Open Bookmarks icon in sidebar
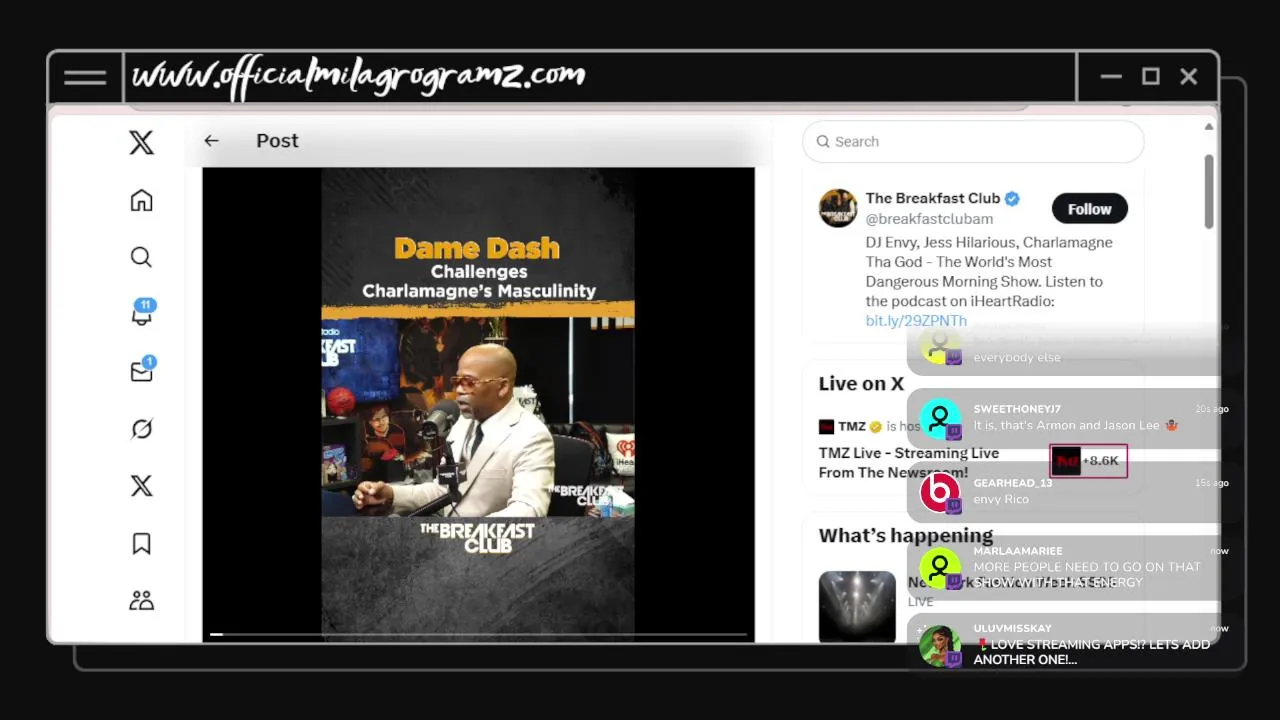Image resolution: width=1280 pixels, height=720 pixels. point(141,543)
